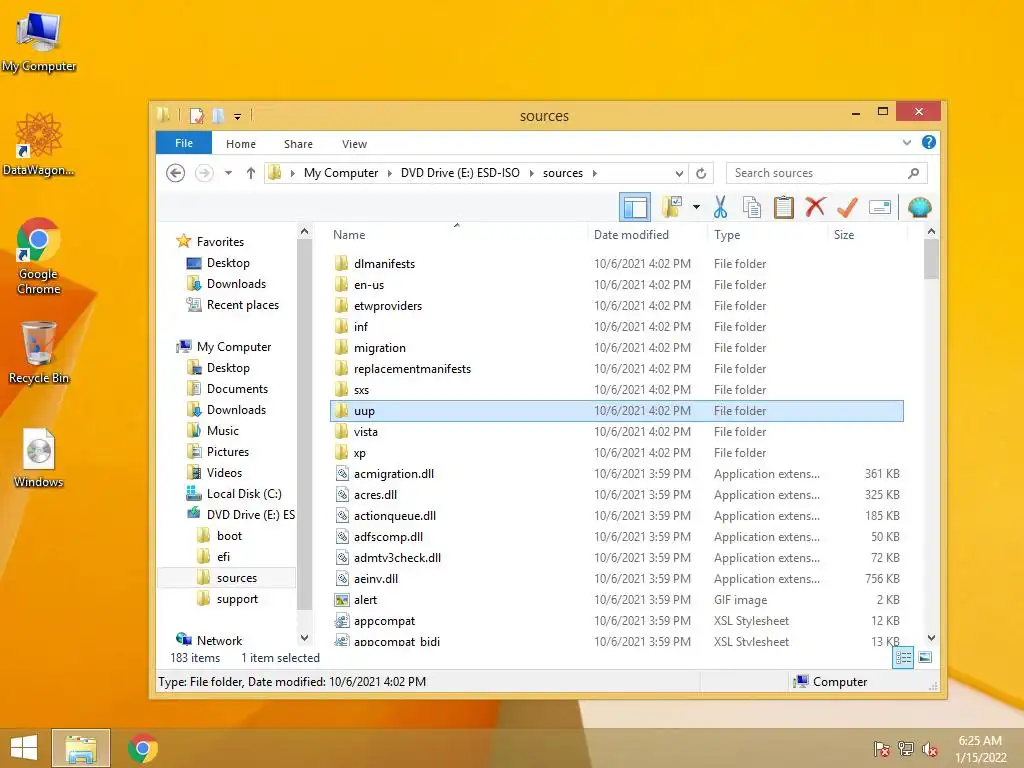Select Favorites in navigation pane

click(220, 242)
